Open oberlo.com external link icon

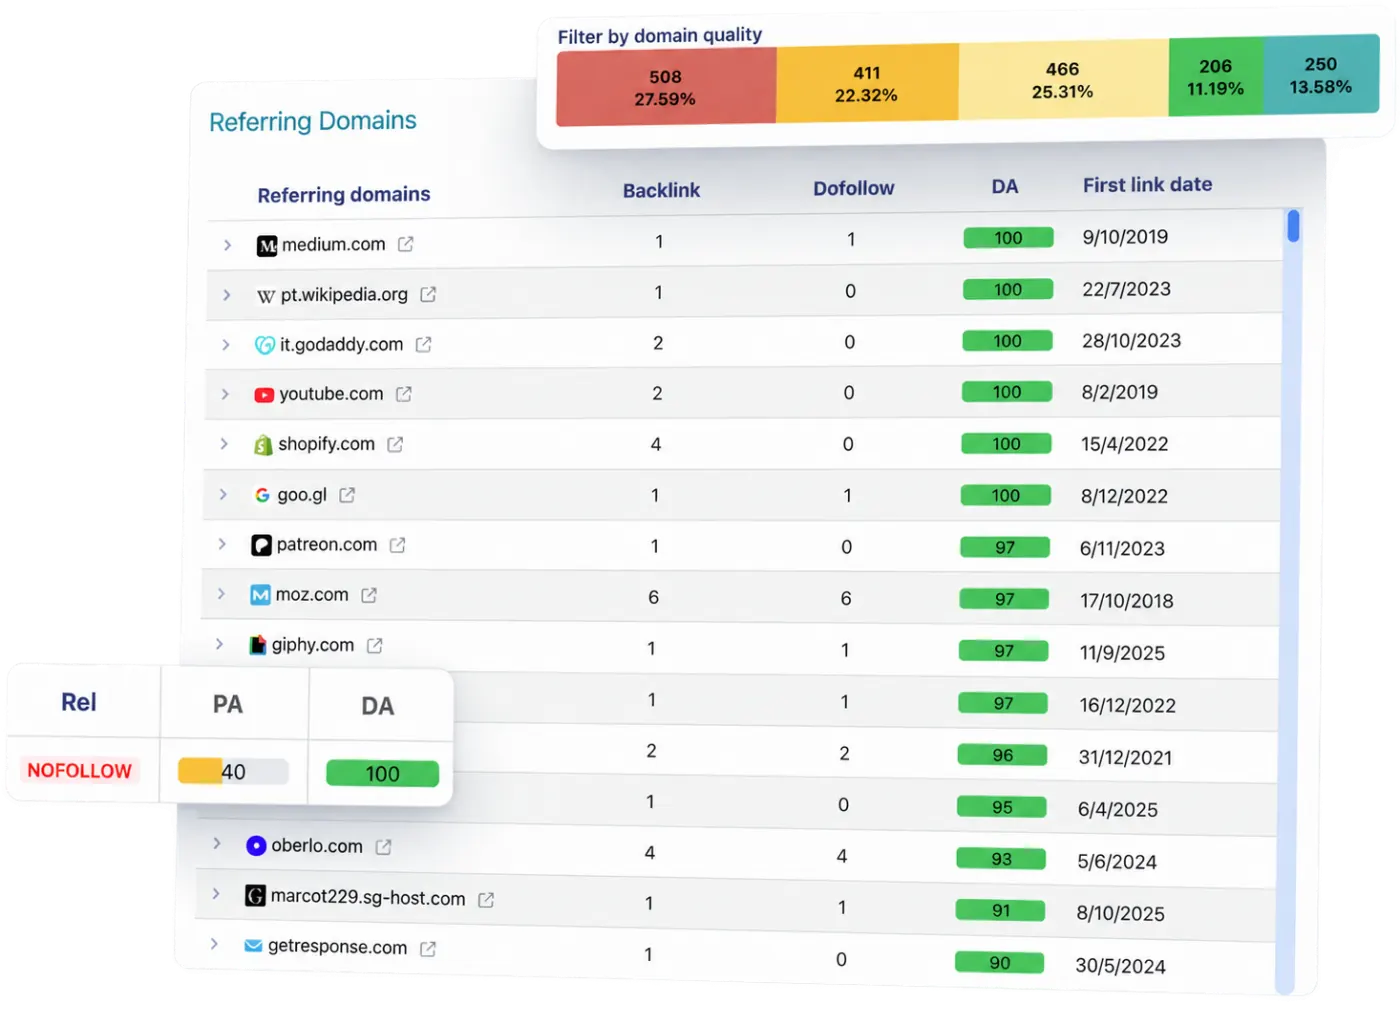click(383, 847)
